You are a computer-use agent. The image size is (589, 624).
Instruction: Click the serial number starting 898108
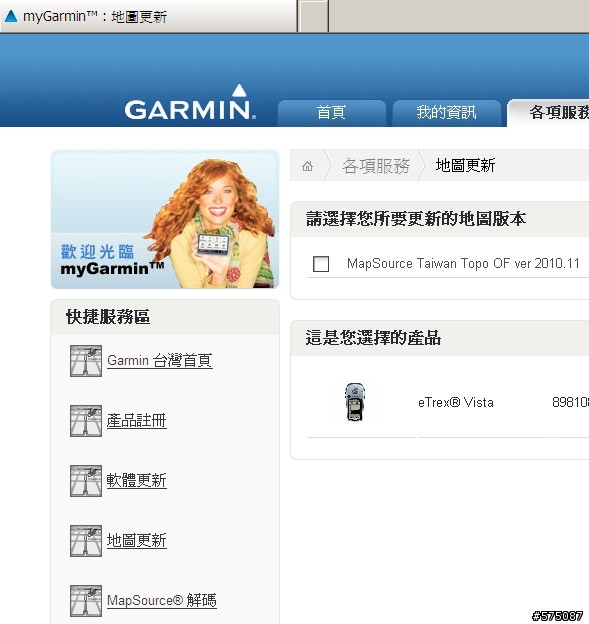[570, 403]
